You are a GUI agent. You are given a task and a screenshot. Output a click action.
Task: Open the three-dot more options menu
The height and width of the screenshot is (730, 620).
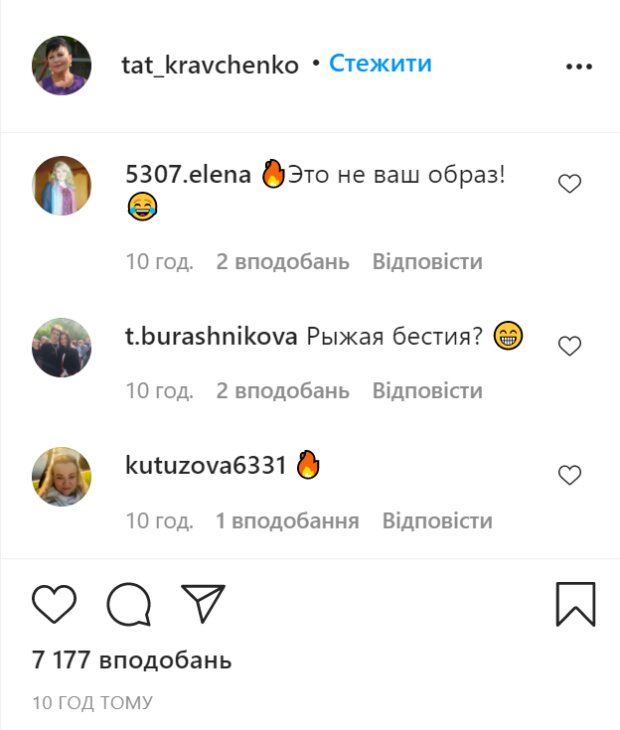coord(579,66)
